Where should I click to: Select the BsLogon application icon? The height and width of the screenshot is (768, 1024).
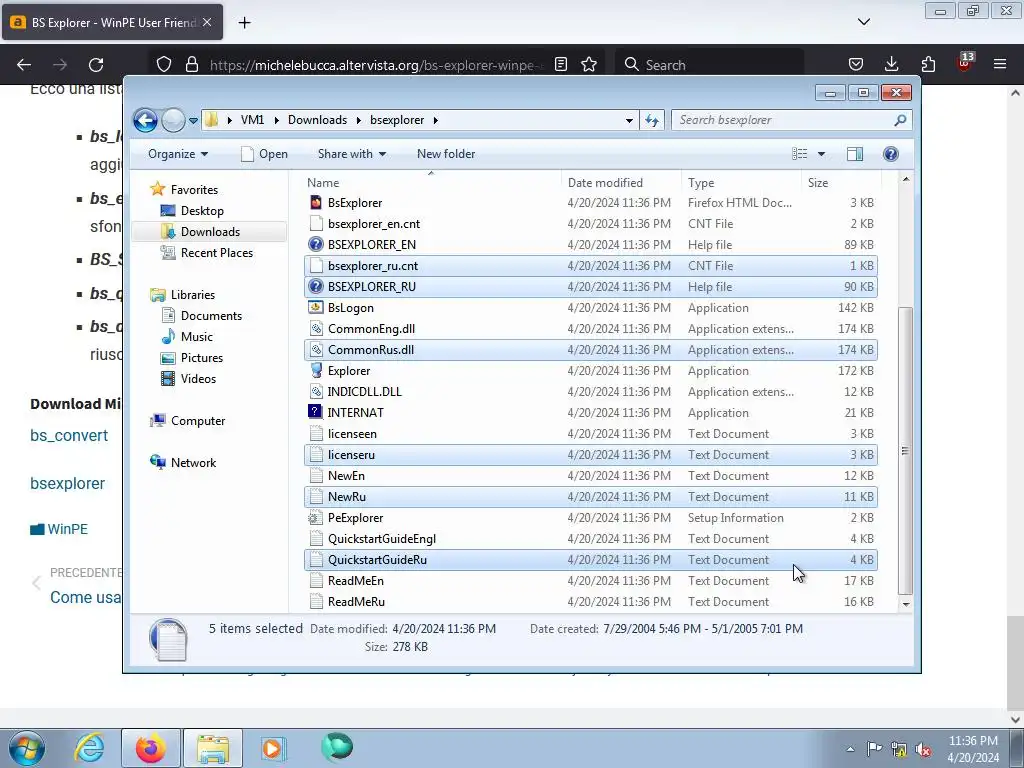click(316, 308)
